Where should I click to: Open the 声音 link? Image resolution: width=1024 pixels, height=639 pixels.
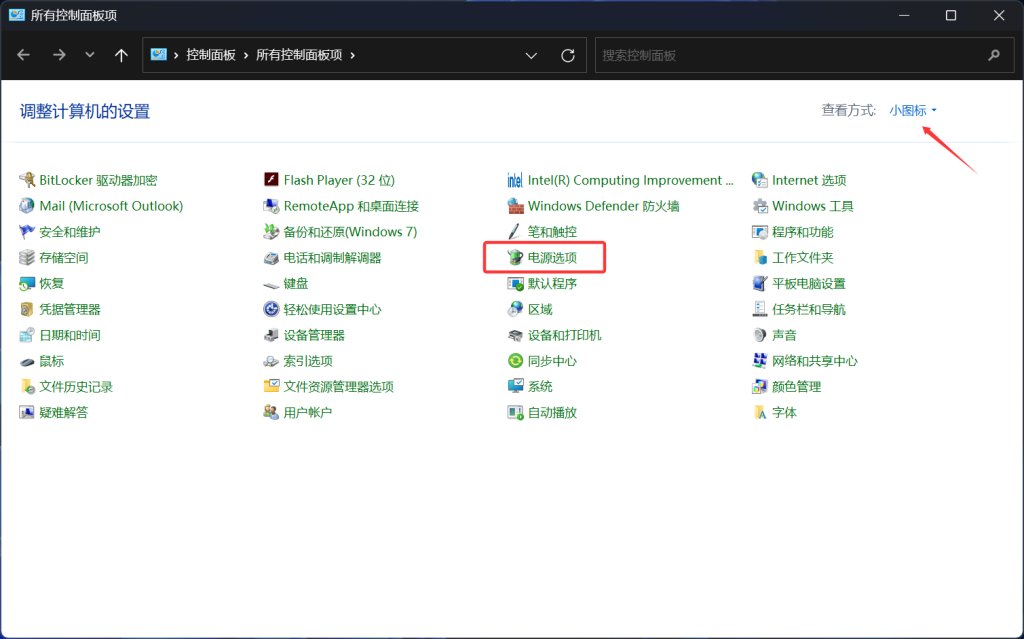coord(784,335)
